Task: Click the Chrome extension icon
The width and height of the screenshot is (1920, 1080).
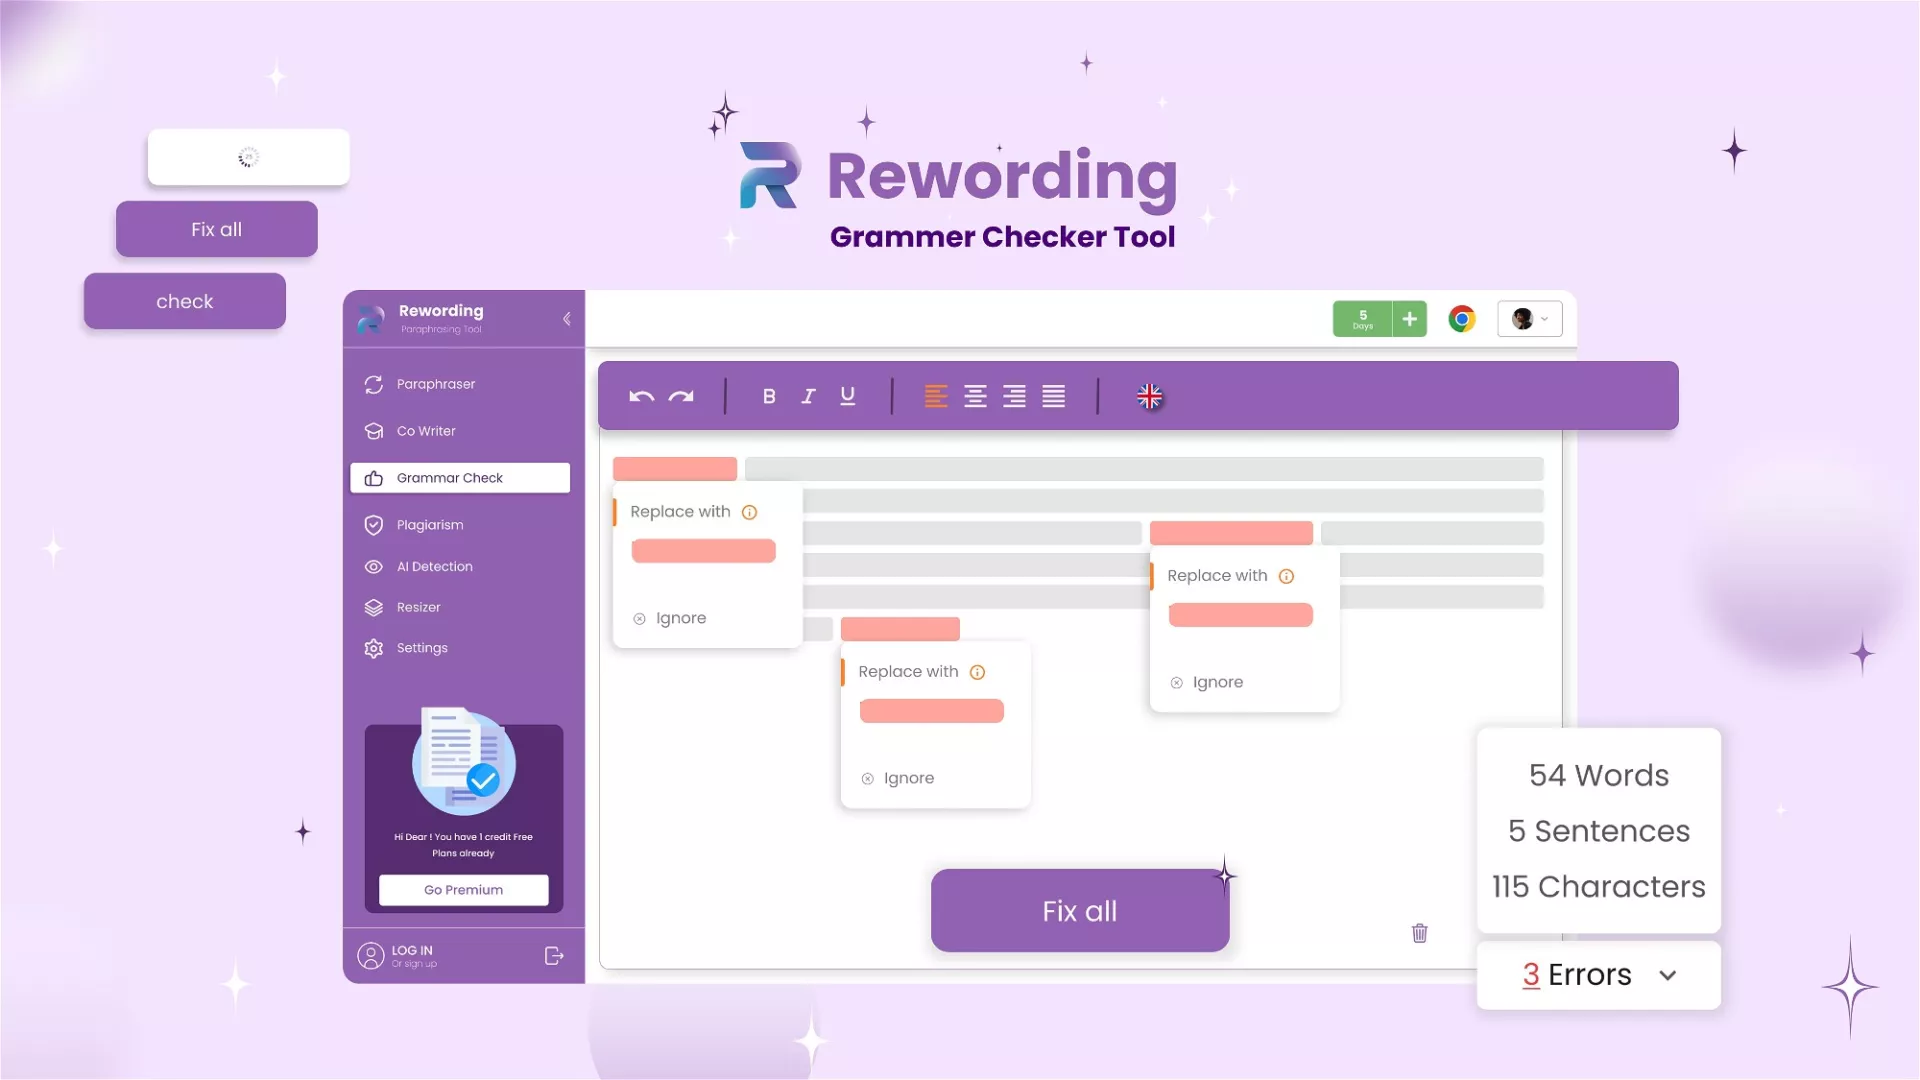Action: pos(1461,319)
